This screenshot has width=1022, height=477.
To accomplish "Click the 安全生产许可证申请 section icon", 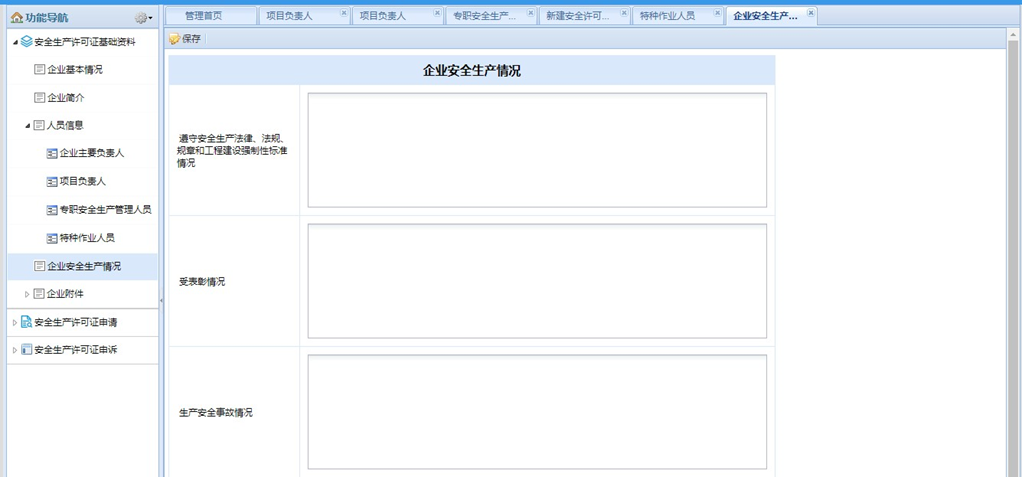I will 26,322.
